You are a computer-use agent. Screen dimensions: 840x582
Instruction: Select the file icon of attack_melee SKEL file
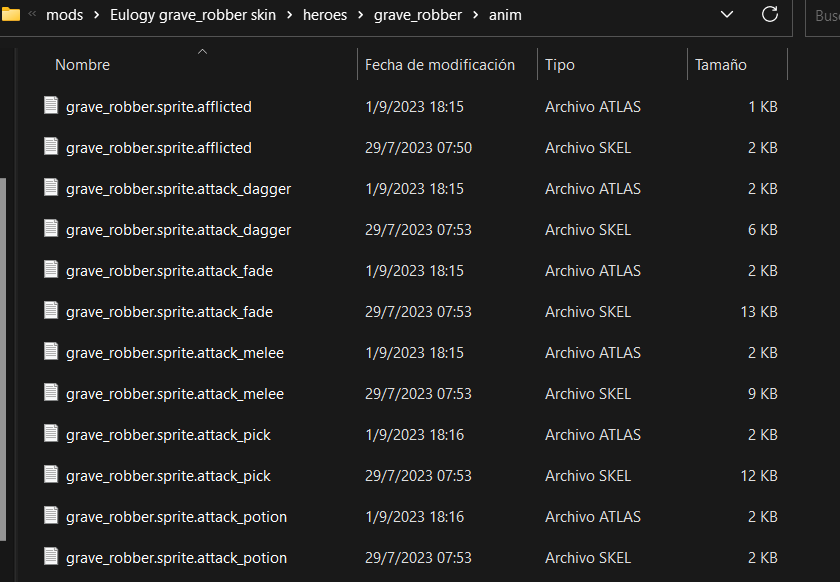click(x=51, y=393)
